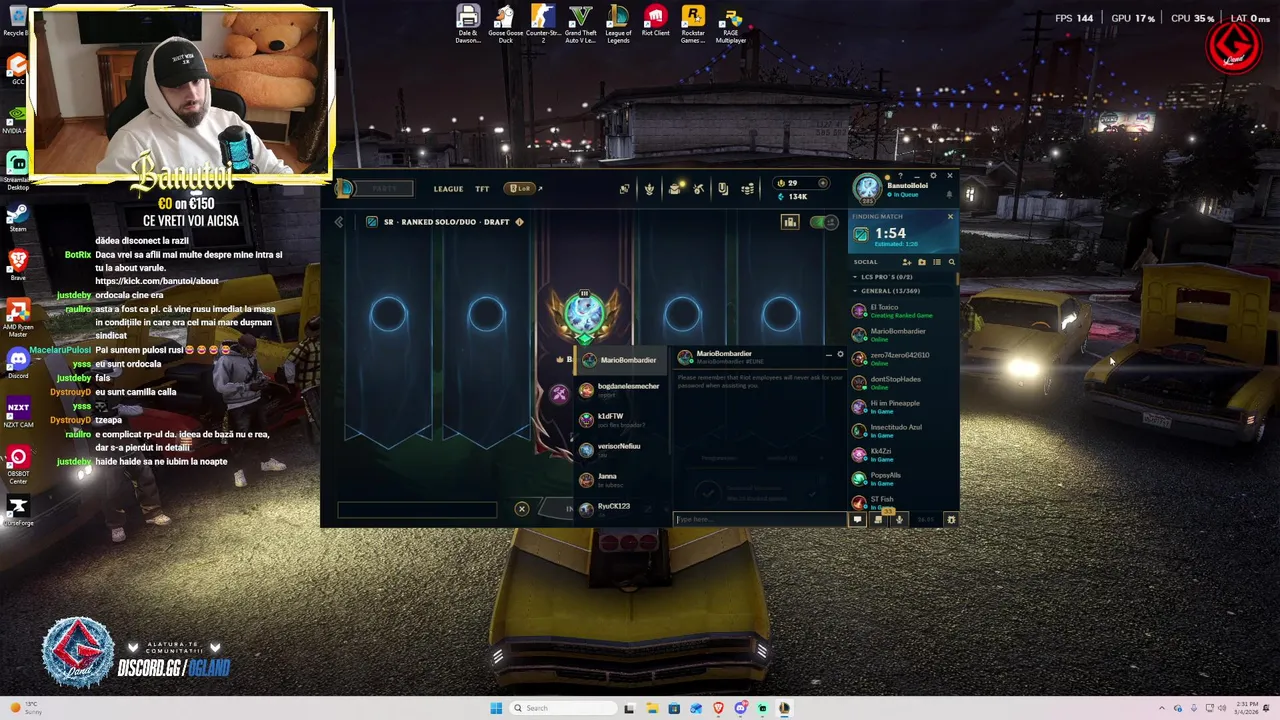Viewport: 1280px width, 720px height.
Task: Click the disabled PARTY button
Action: click(384, 189)
